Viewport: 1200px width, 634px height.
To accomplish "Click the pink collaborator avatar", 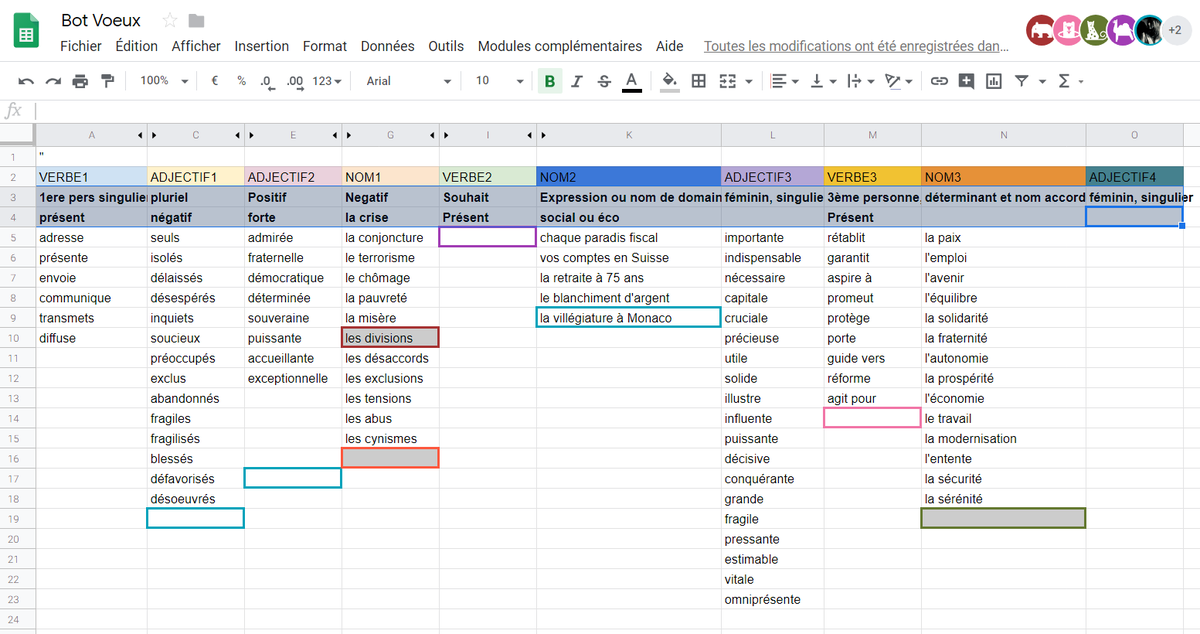I will 1068,30.
